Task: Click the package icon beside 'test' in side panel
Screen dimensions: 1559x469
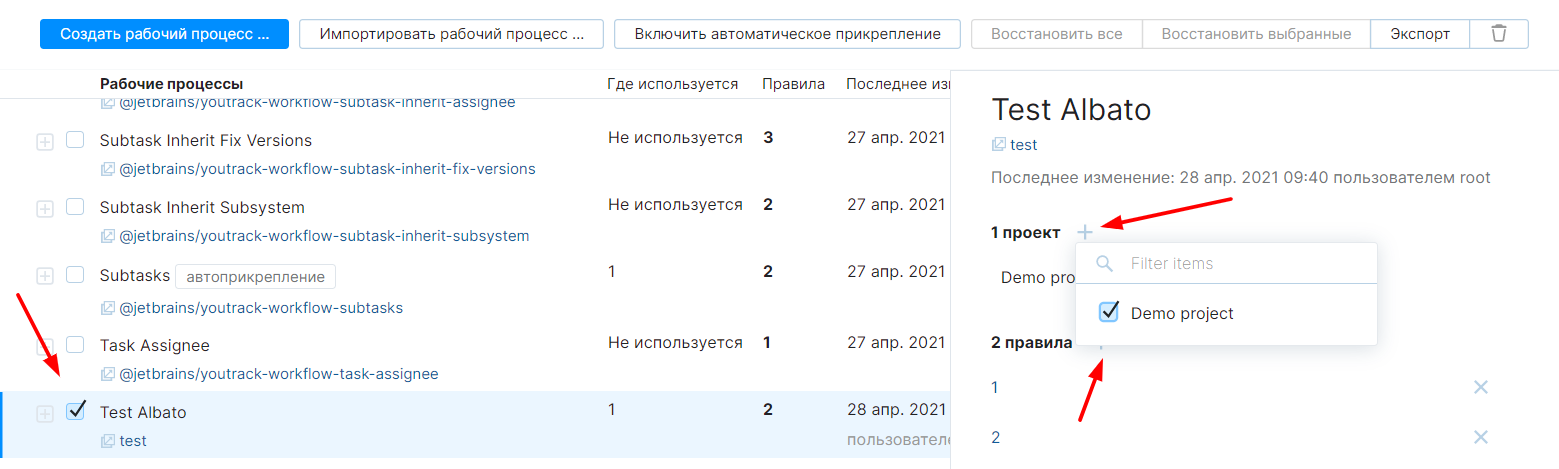Action: tap(998, 145)
